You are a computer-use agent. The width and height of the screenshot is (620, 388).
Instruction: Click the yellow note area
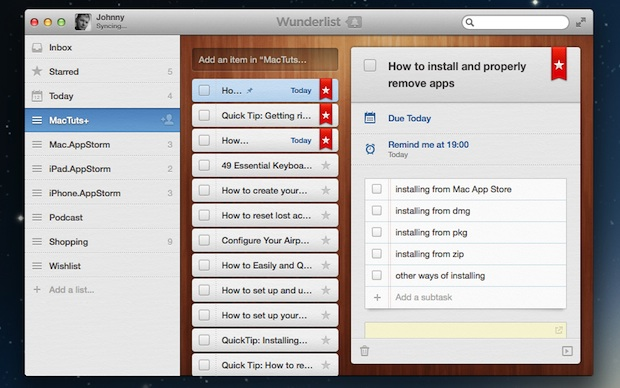465,331
